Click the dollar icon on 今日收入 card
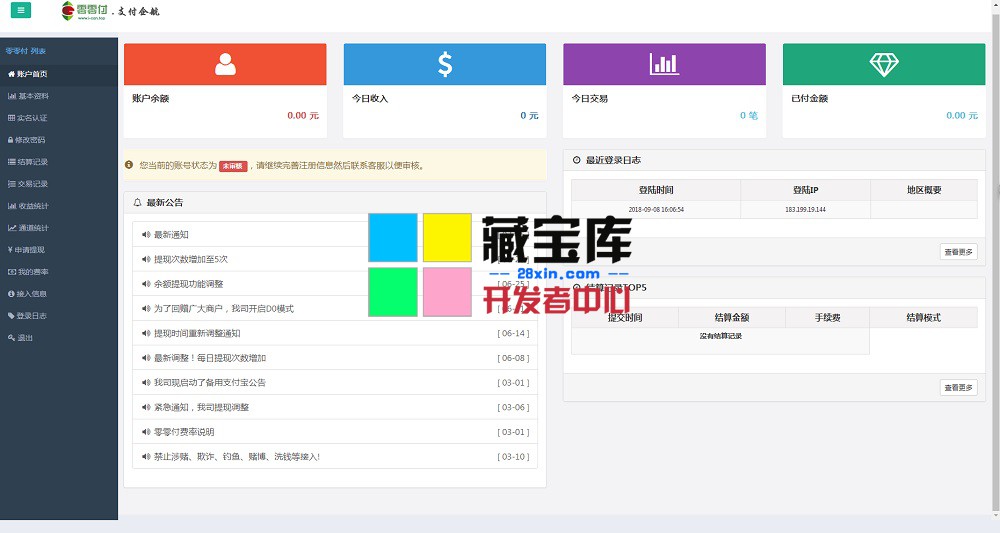Viewport: 1000px width, 533px height. [445, 64]
